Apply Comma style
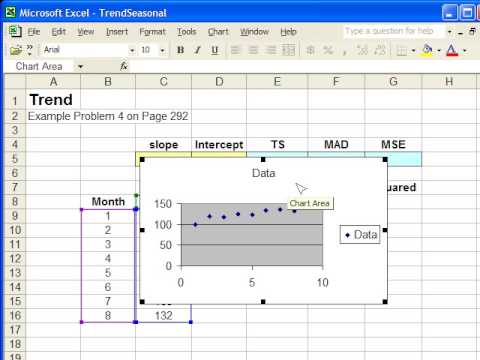Image resolution: width=480 pixels, height=360 pixels. coord(345,51)
